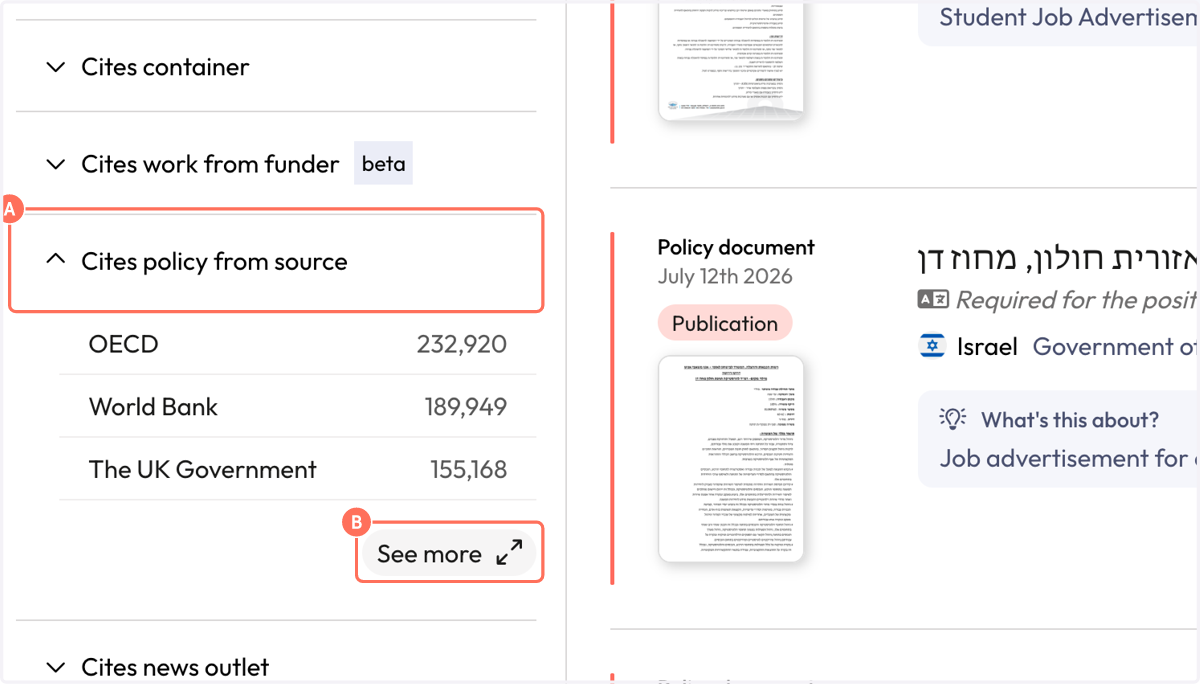Click the Israel country link

pyautogui.click(x=987, y=347)
